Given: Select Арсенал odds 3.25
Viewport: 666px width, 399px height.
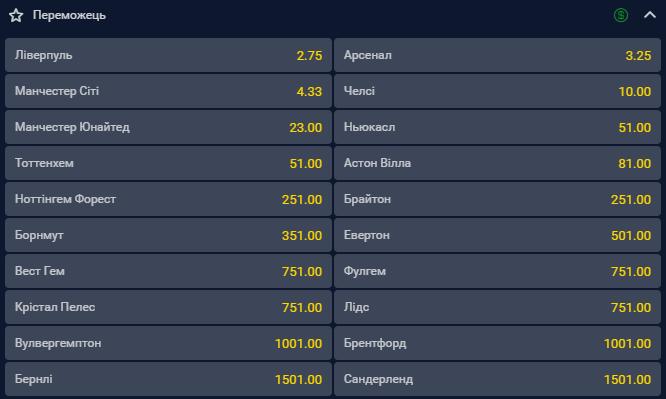Looking at the screenshot, I should click(497, 55).
